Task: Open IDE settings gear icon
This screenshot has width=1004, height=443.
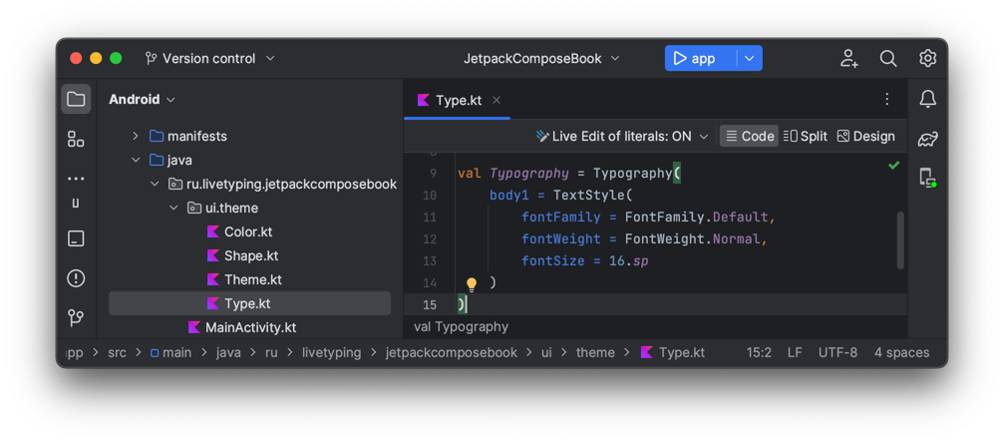Action: (927, 59)
